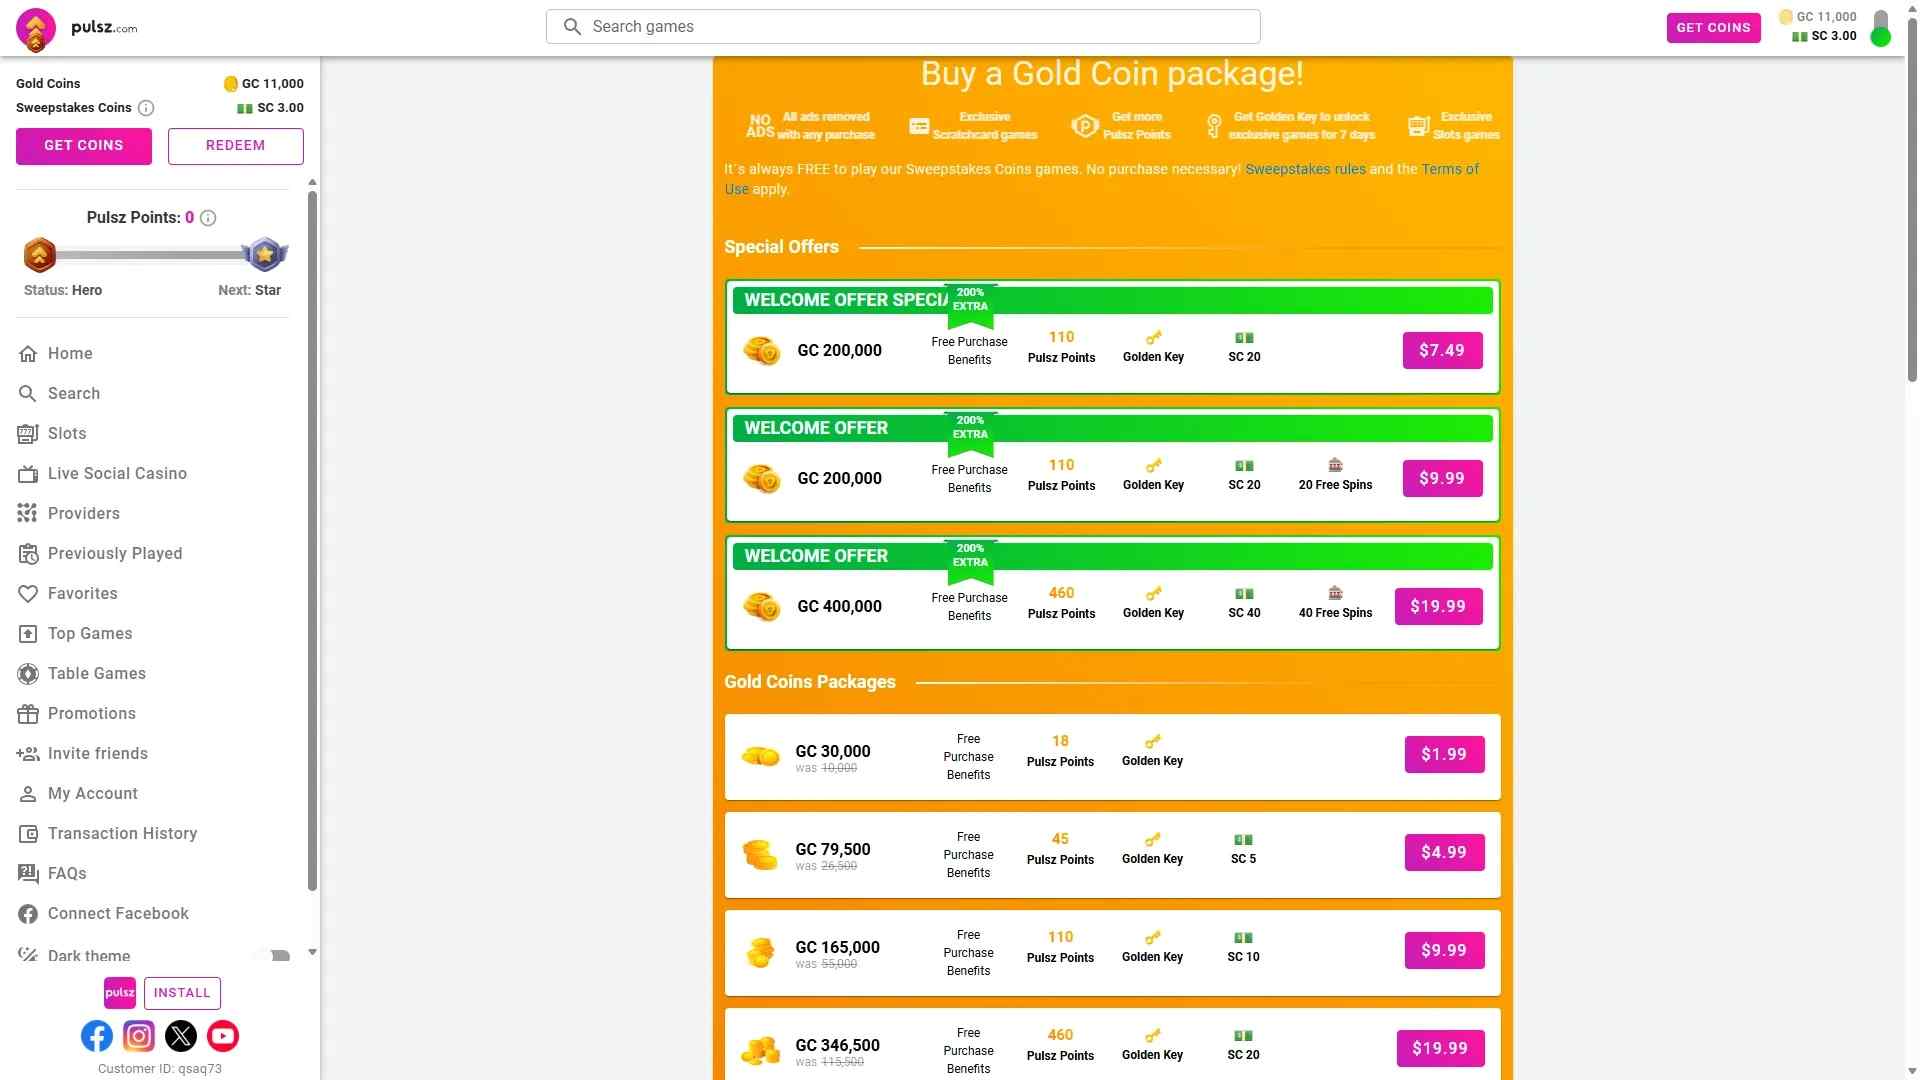Viewport: 1920px width, 1080px height.
Task: Click the Invite friends icon
Action: click(x=28, y=754)
